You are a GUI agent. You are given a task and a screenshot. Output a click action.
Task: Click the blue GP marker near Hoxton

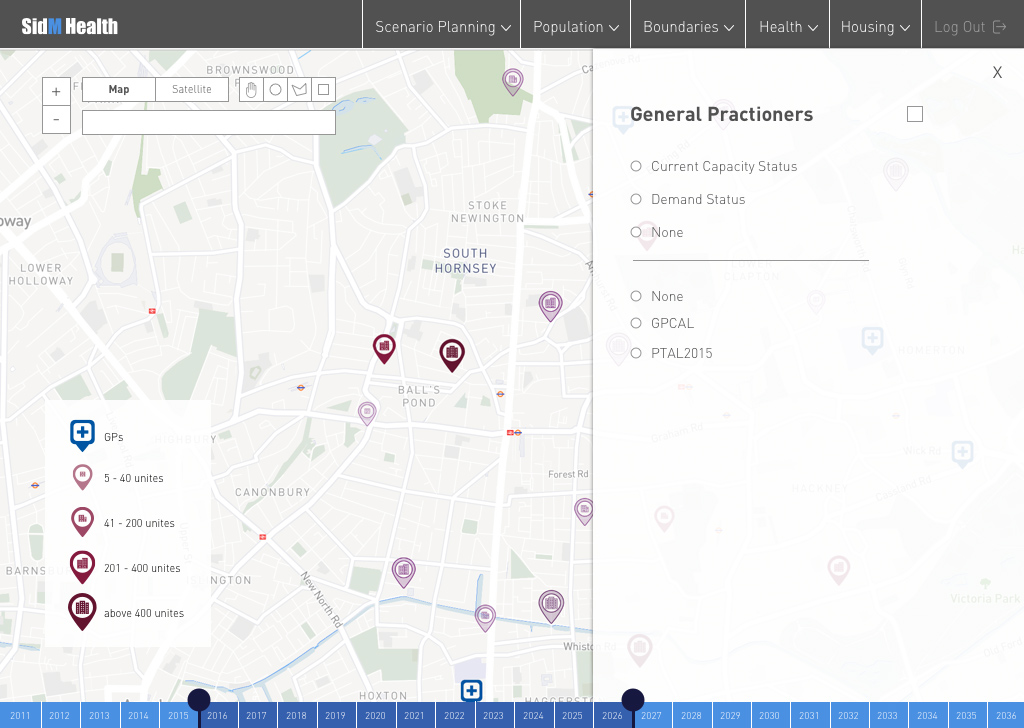tap(471, 690)
